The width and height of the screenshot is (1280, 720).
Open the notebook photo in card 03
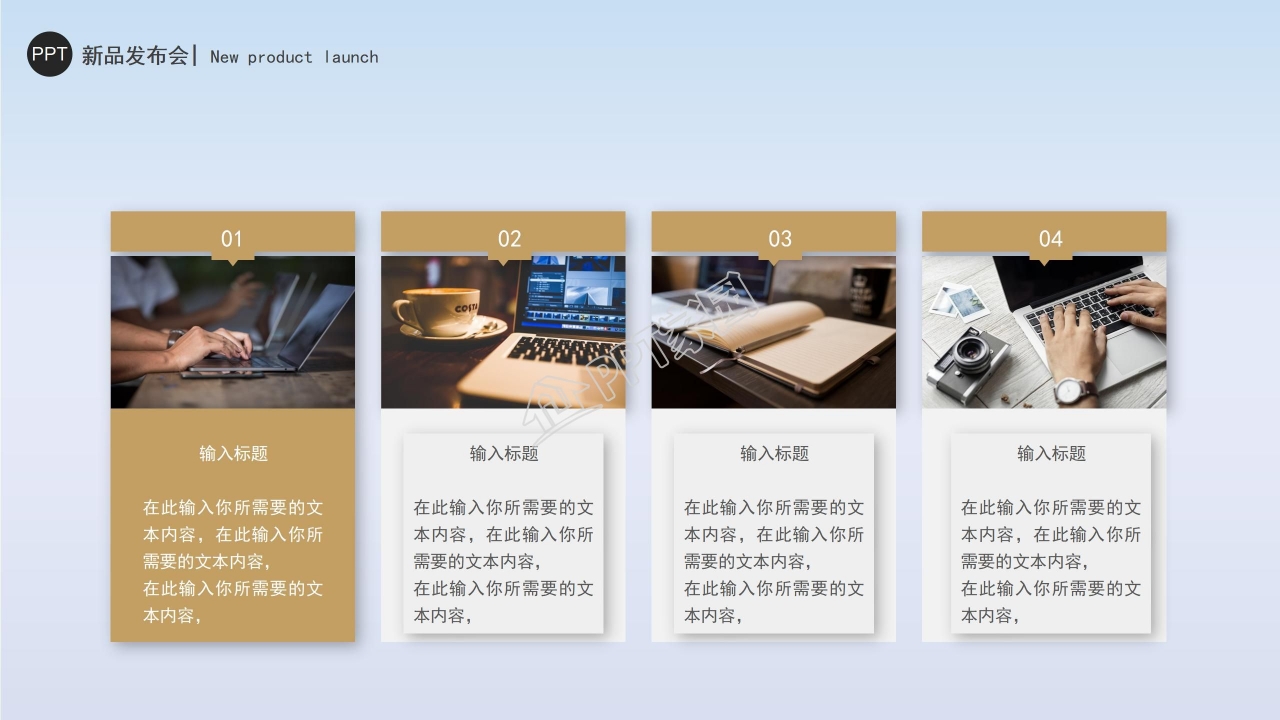773,332
